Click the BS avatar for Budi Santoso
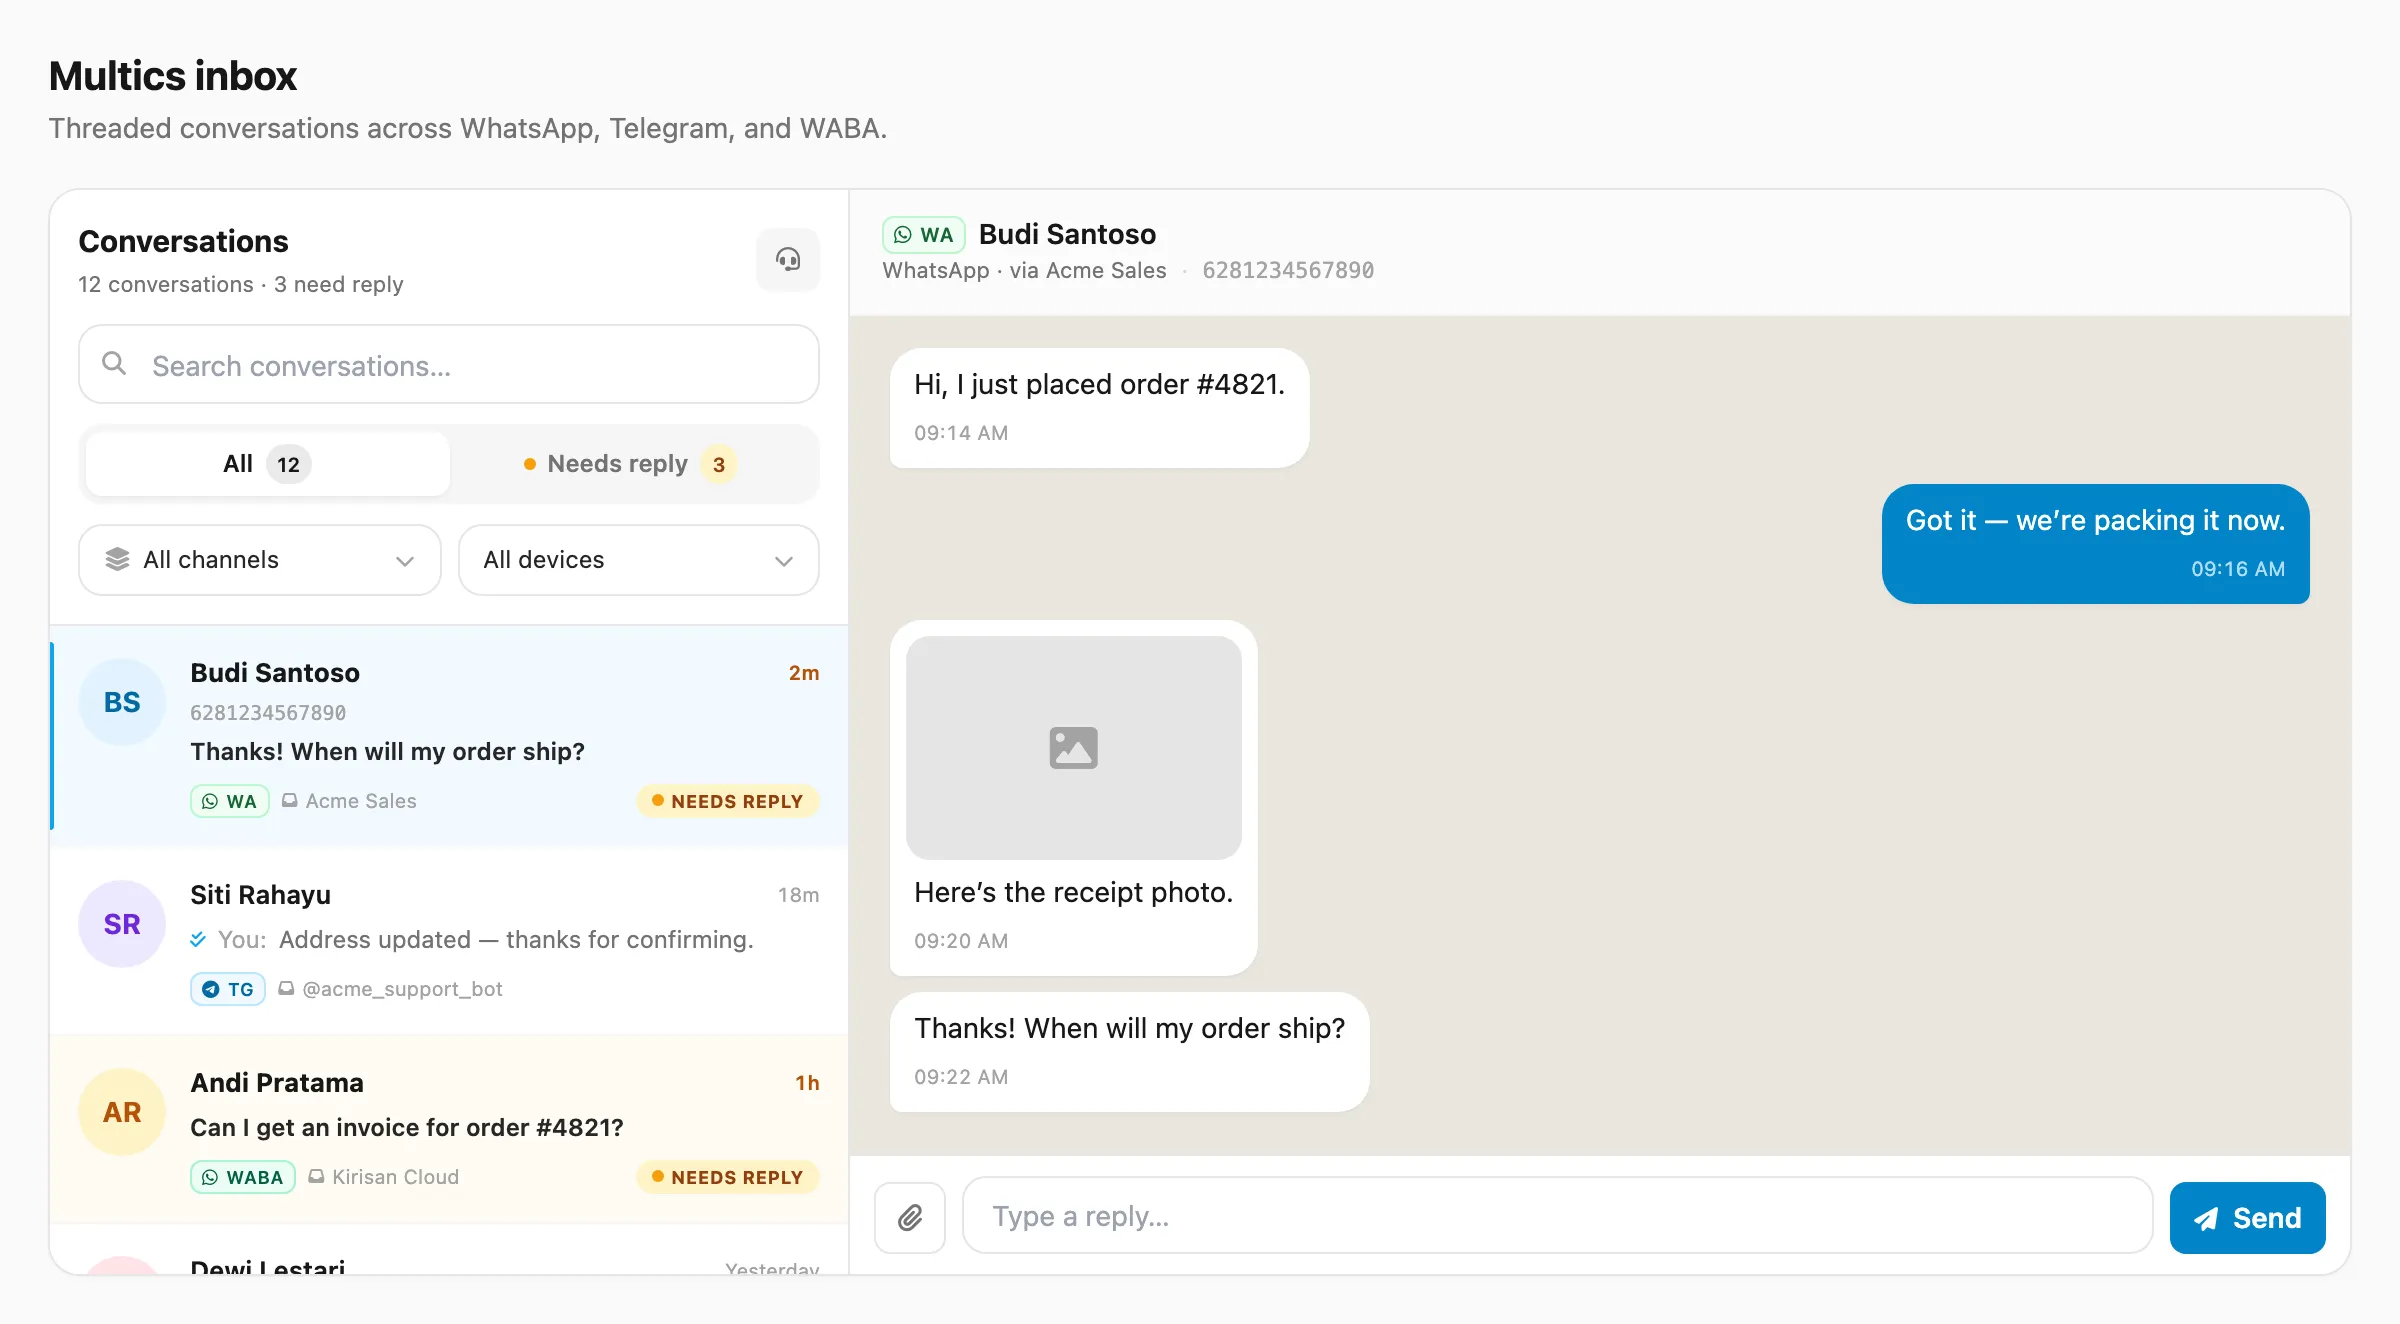 pos(122,702)
